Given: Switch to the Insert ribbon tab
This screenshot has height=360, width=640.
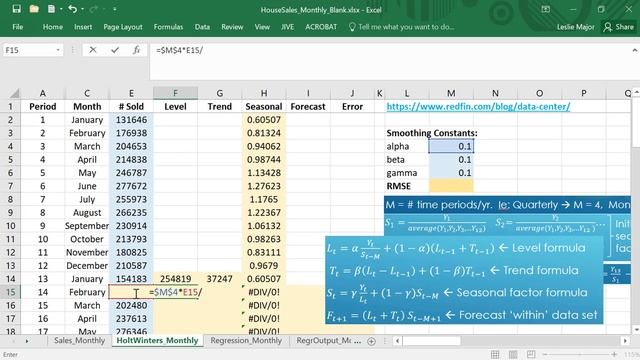Looking at the screenshot, I should point(83,27).
